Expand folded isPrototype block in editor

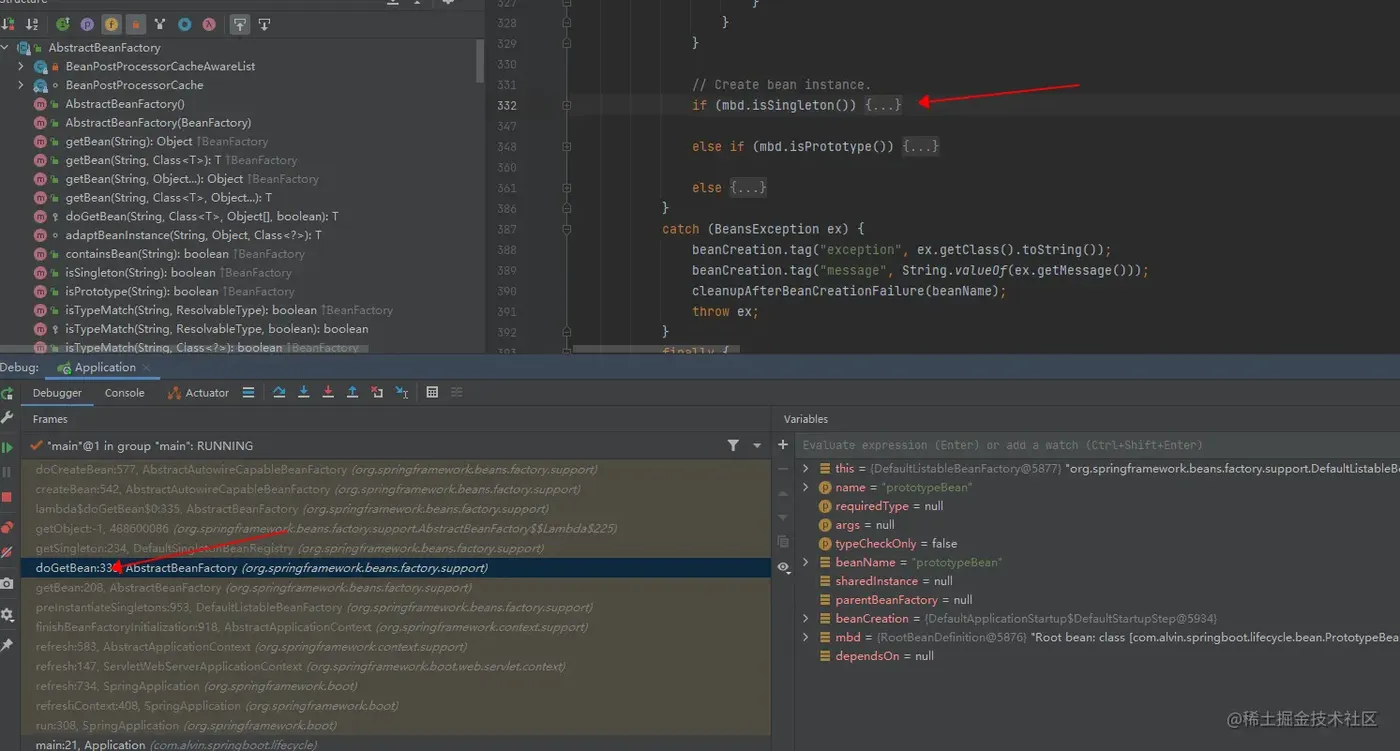tap(920, 147)
